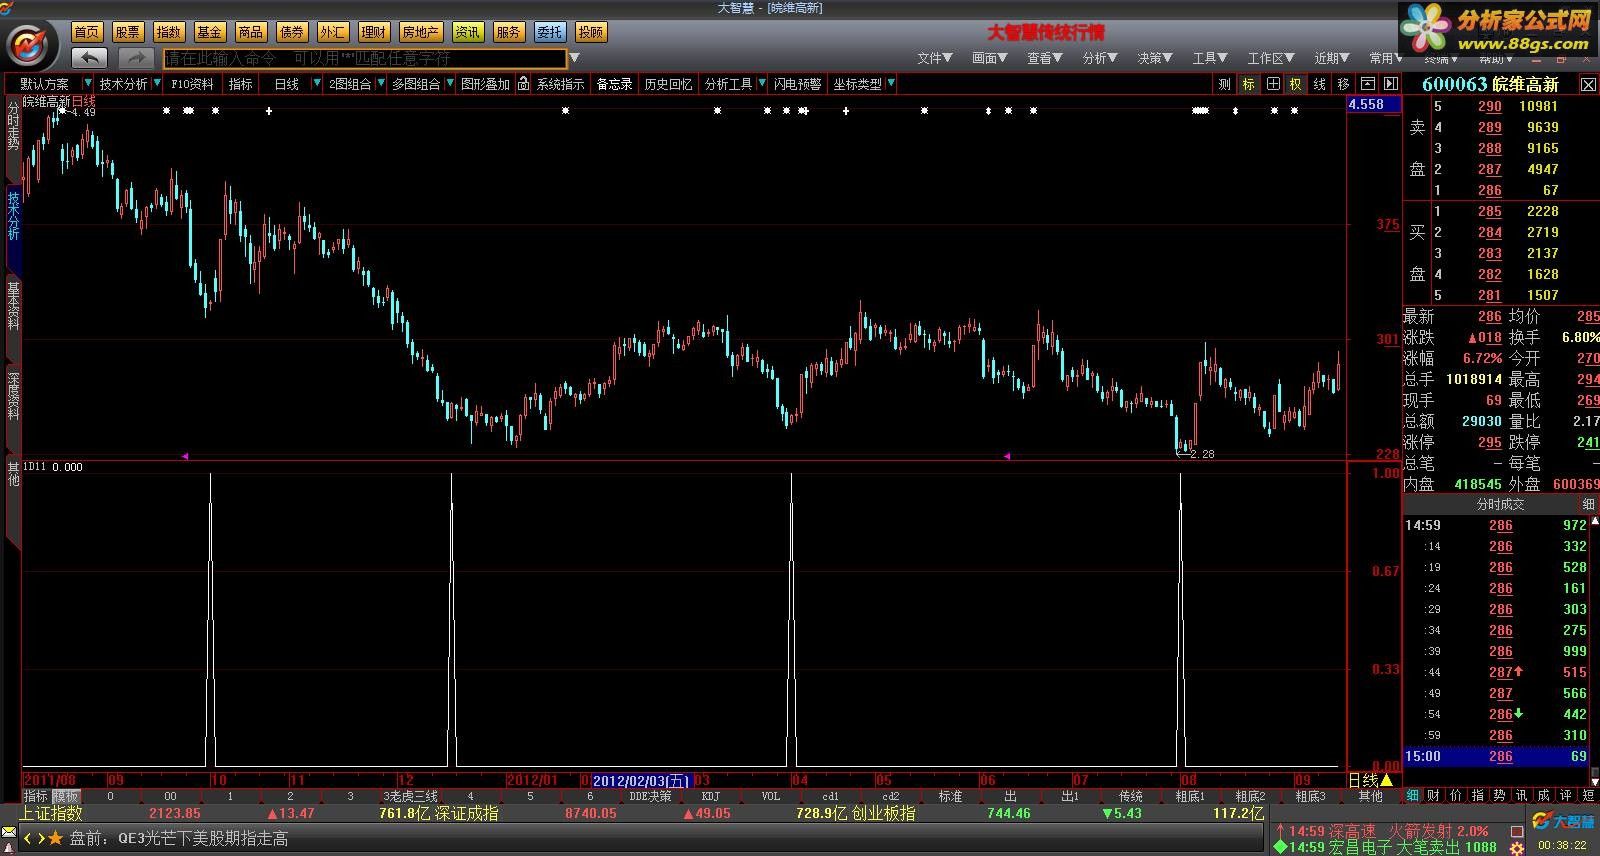Select the DDE决策 indicator tab
This screenshot has height=856, width=1600.
650,797
